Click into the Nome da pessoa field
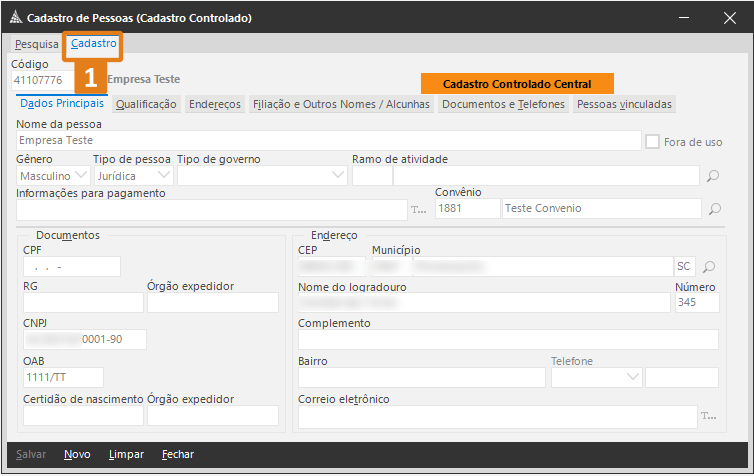Viewport: 754px width, 476px height. click(328, 141)
